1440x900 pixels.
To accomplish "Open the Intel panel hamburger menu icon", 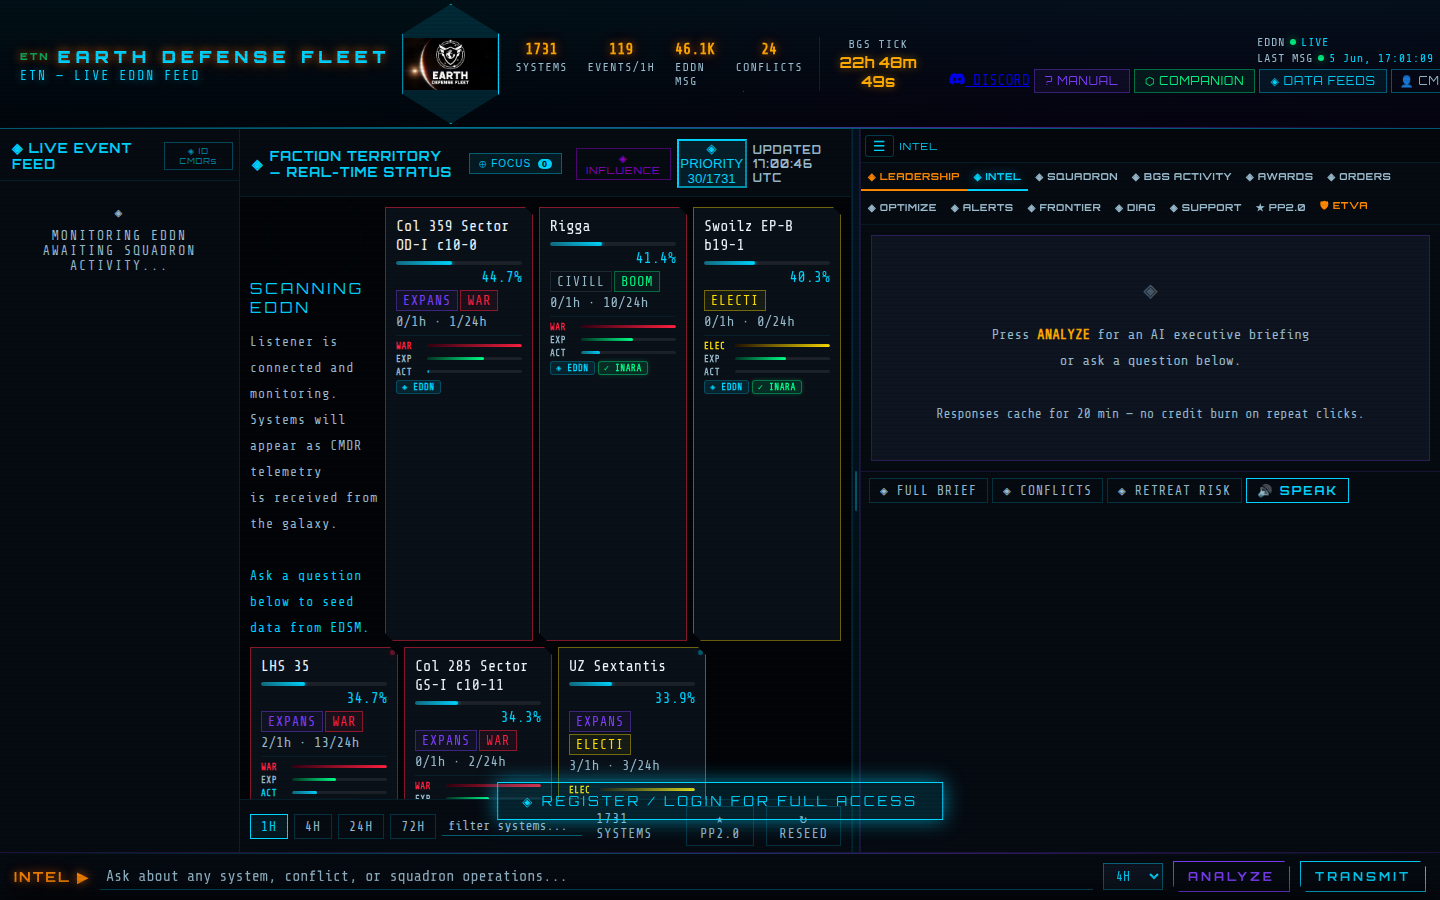I will point(879,146).
